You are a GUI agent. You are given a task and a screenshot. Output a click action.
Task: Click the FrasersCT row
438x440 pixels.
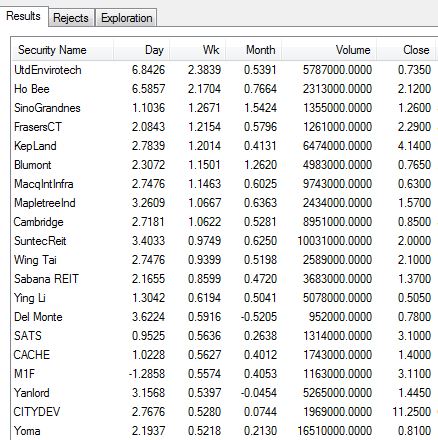click(x=224, y=127)
